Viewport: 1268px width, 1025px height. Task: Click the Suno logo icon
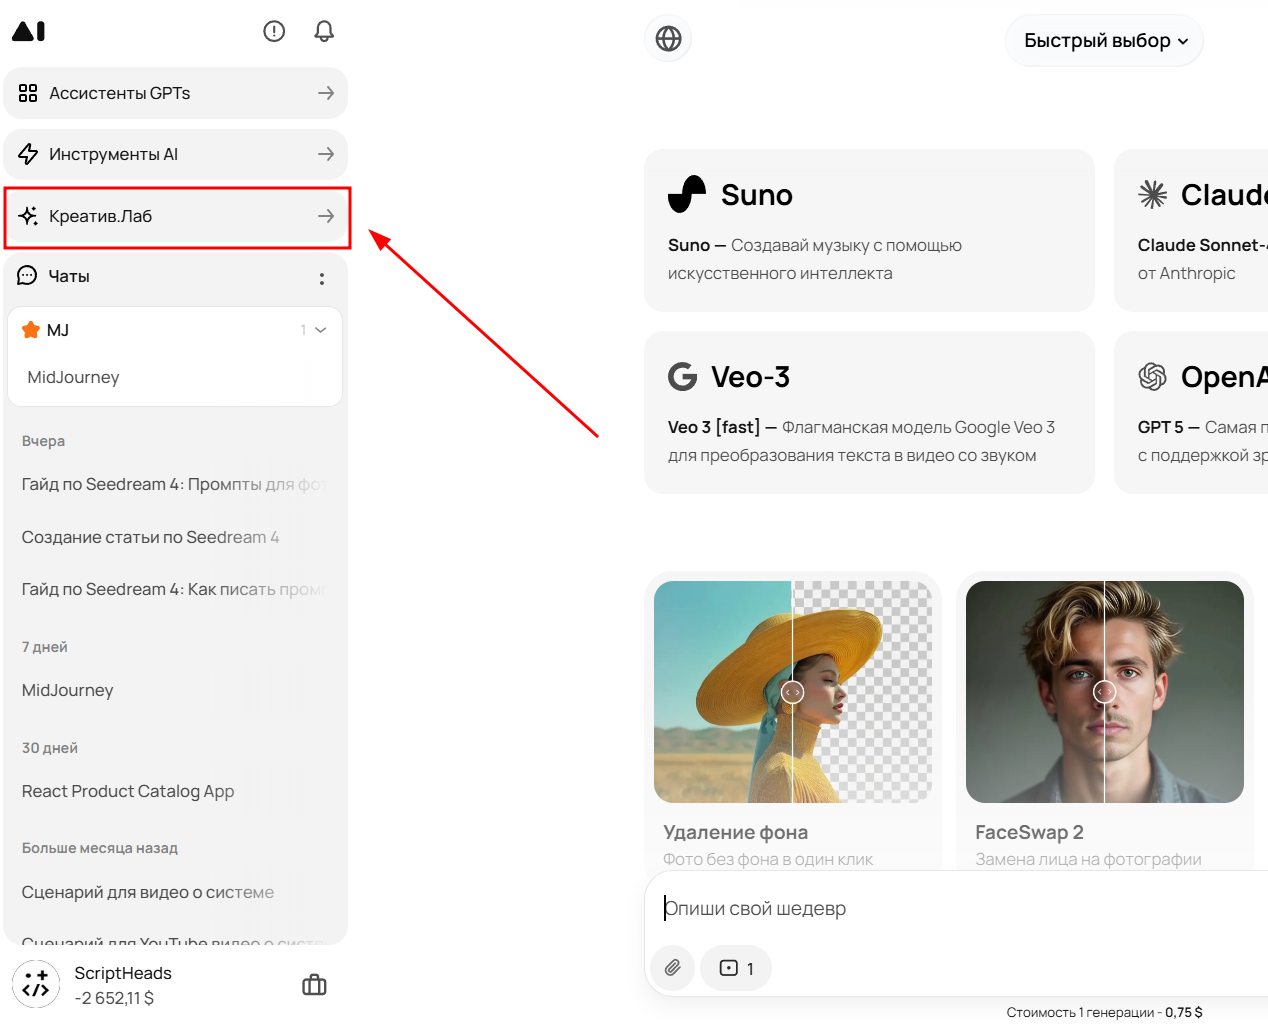687,194
